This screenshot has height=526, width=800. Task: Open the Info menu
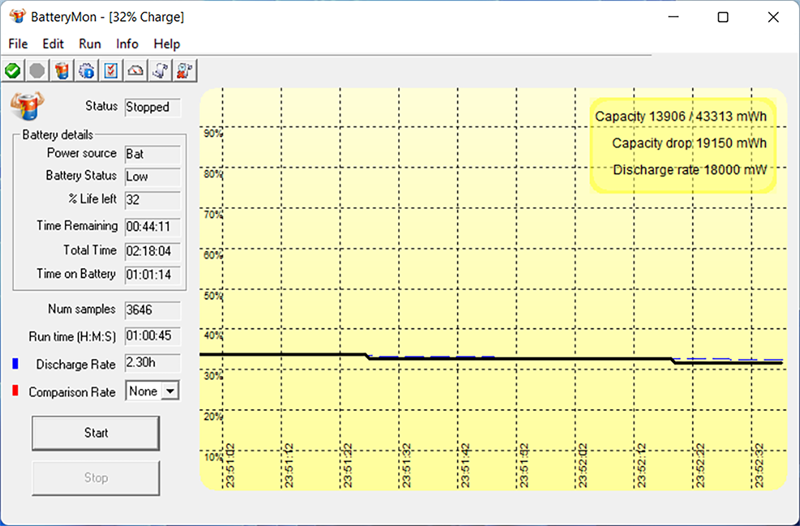click(127, 44)
